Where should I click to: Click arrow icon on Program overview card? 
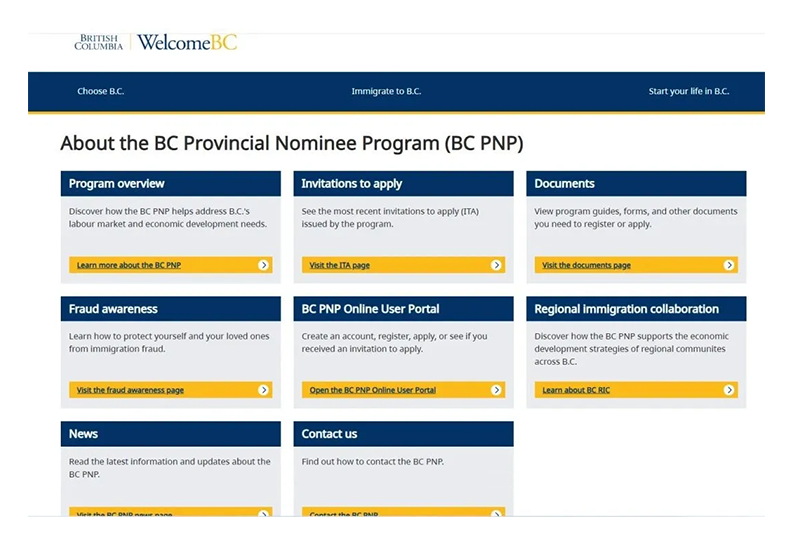pos(264,265)
